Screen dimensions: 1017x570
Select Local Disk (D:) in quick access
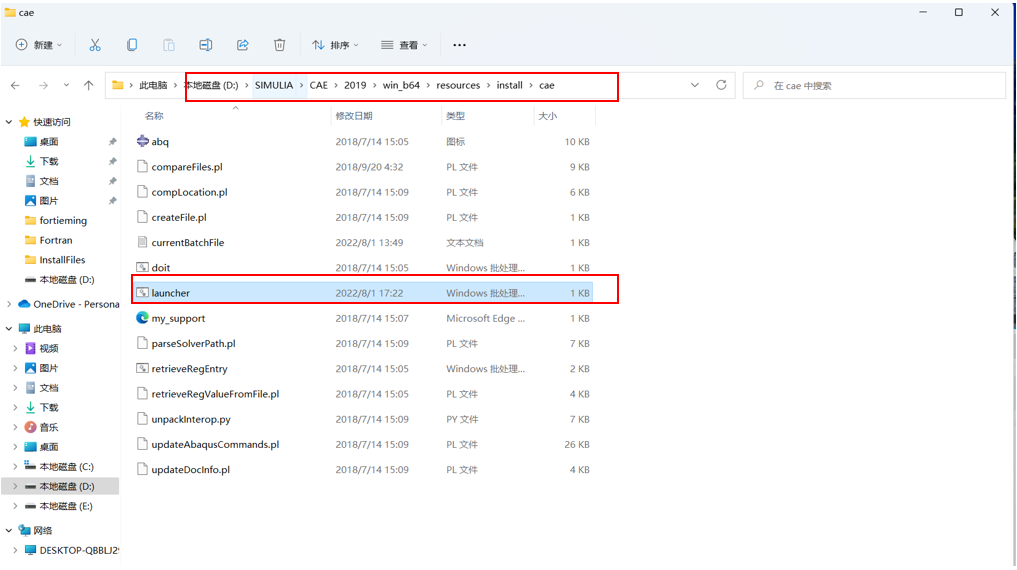point(60,279)
